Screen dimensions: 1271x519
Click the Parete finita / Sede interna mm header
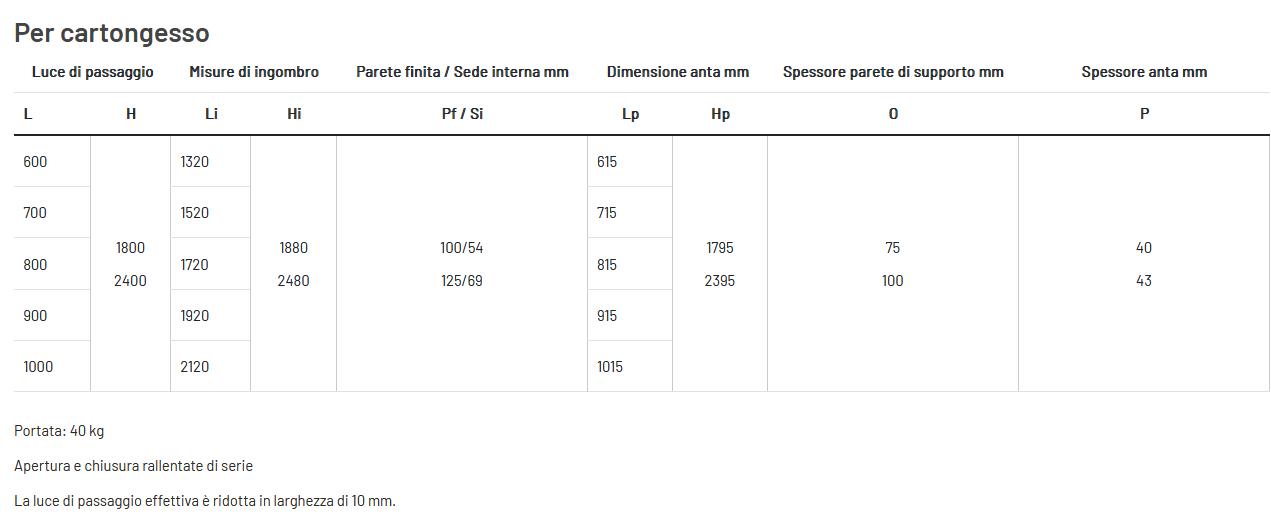[462, 72]
